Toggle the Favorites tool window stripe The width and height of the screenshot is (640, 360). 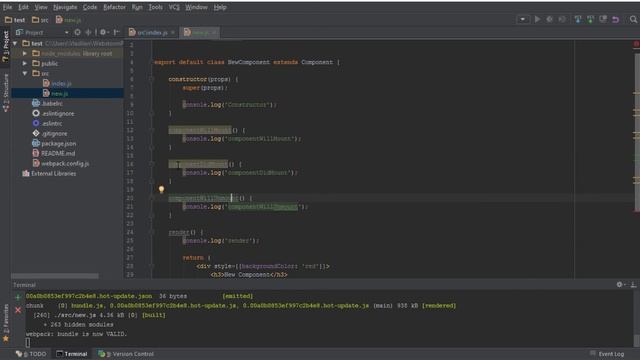point(5,322)
